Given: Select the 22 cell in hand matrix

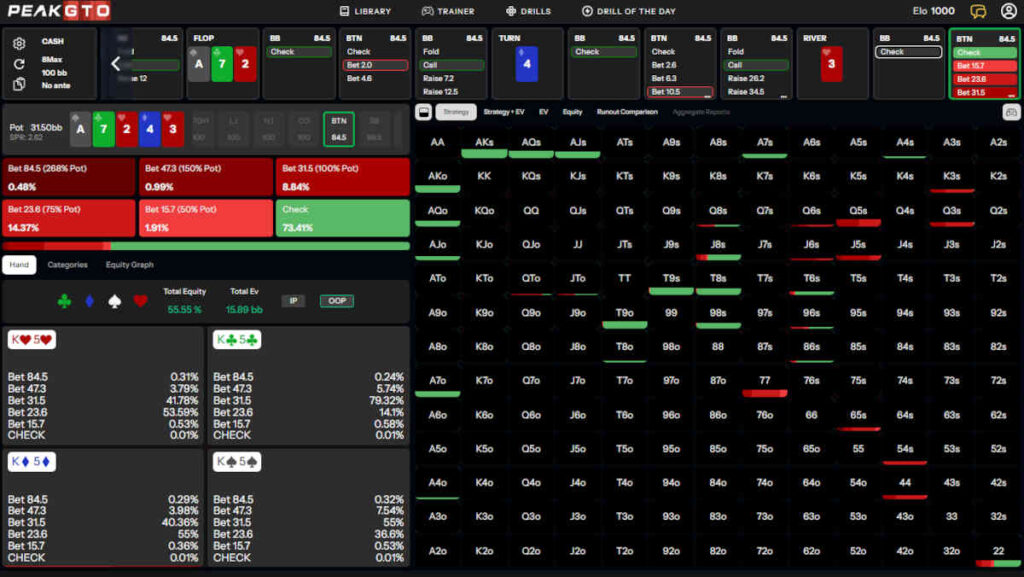Looking at the screenshot, I should [x=999, y=551].
